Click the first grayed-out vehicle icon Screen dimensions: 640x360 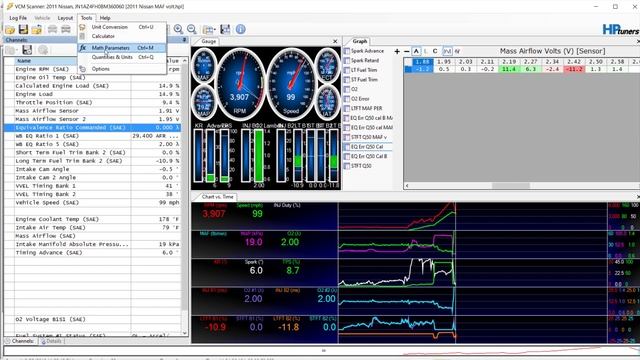(52, 29)
